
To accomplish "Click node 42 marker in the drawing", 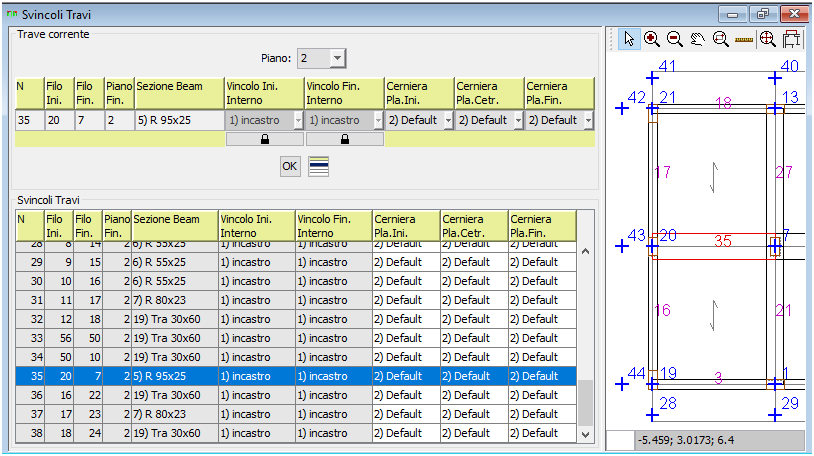I will click(x=622, y=109).
